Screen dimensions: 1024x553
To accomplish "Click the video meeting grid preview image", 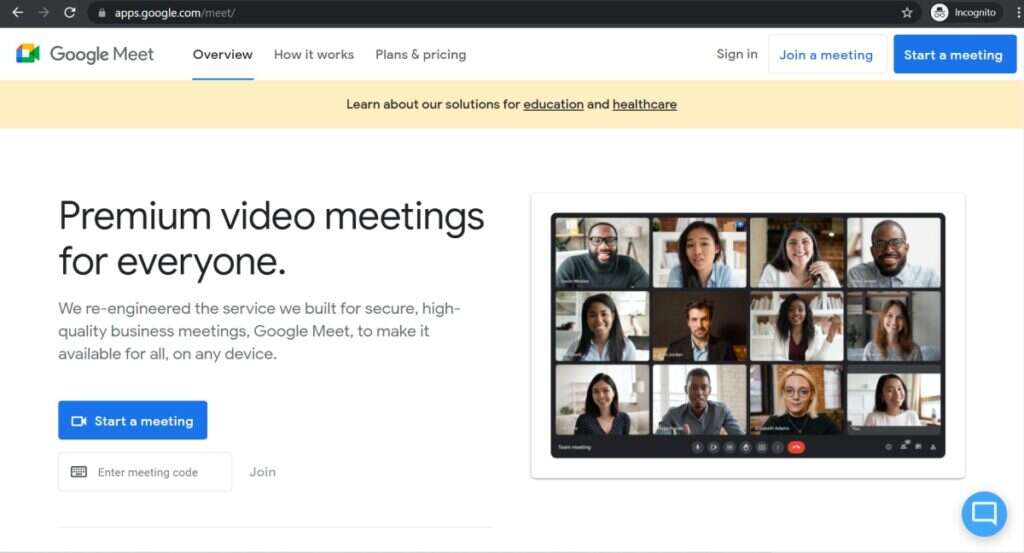I will (748, 335).
